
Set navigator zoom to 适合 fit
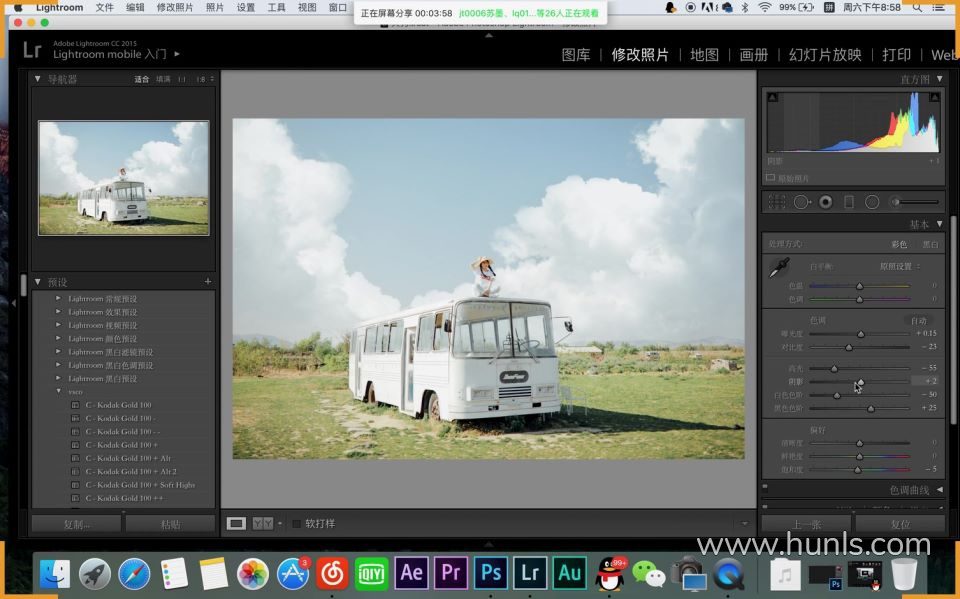point(141,79)
